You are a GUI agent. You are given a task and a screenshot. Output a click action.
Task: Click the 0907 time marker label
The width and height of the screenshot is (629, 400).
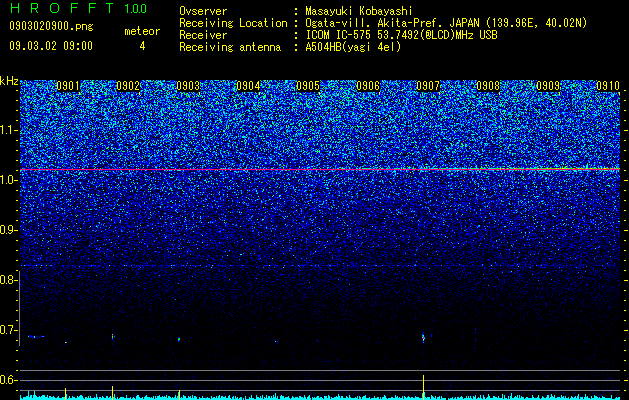tap(428, 86)
